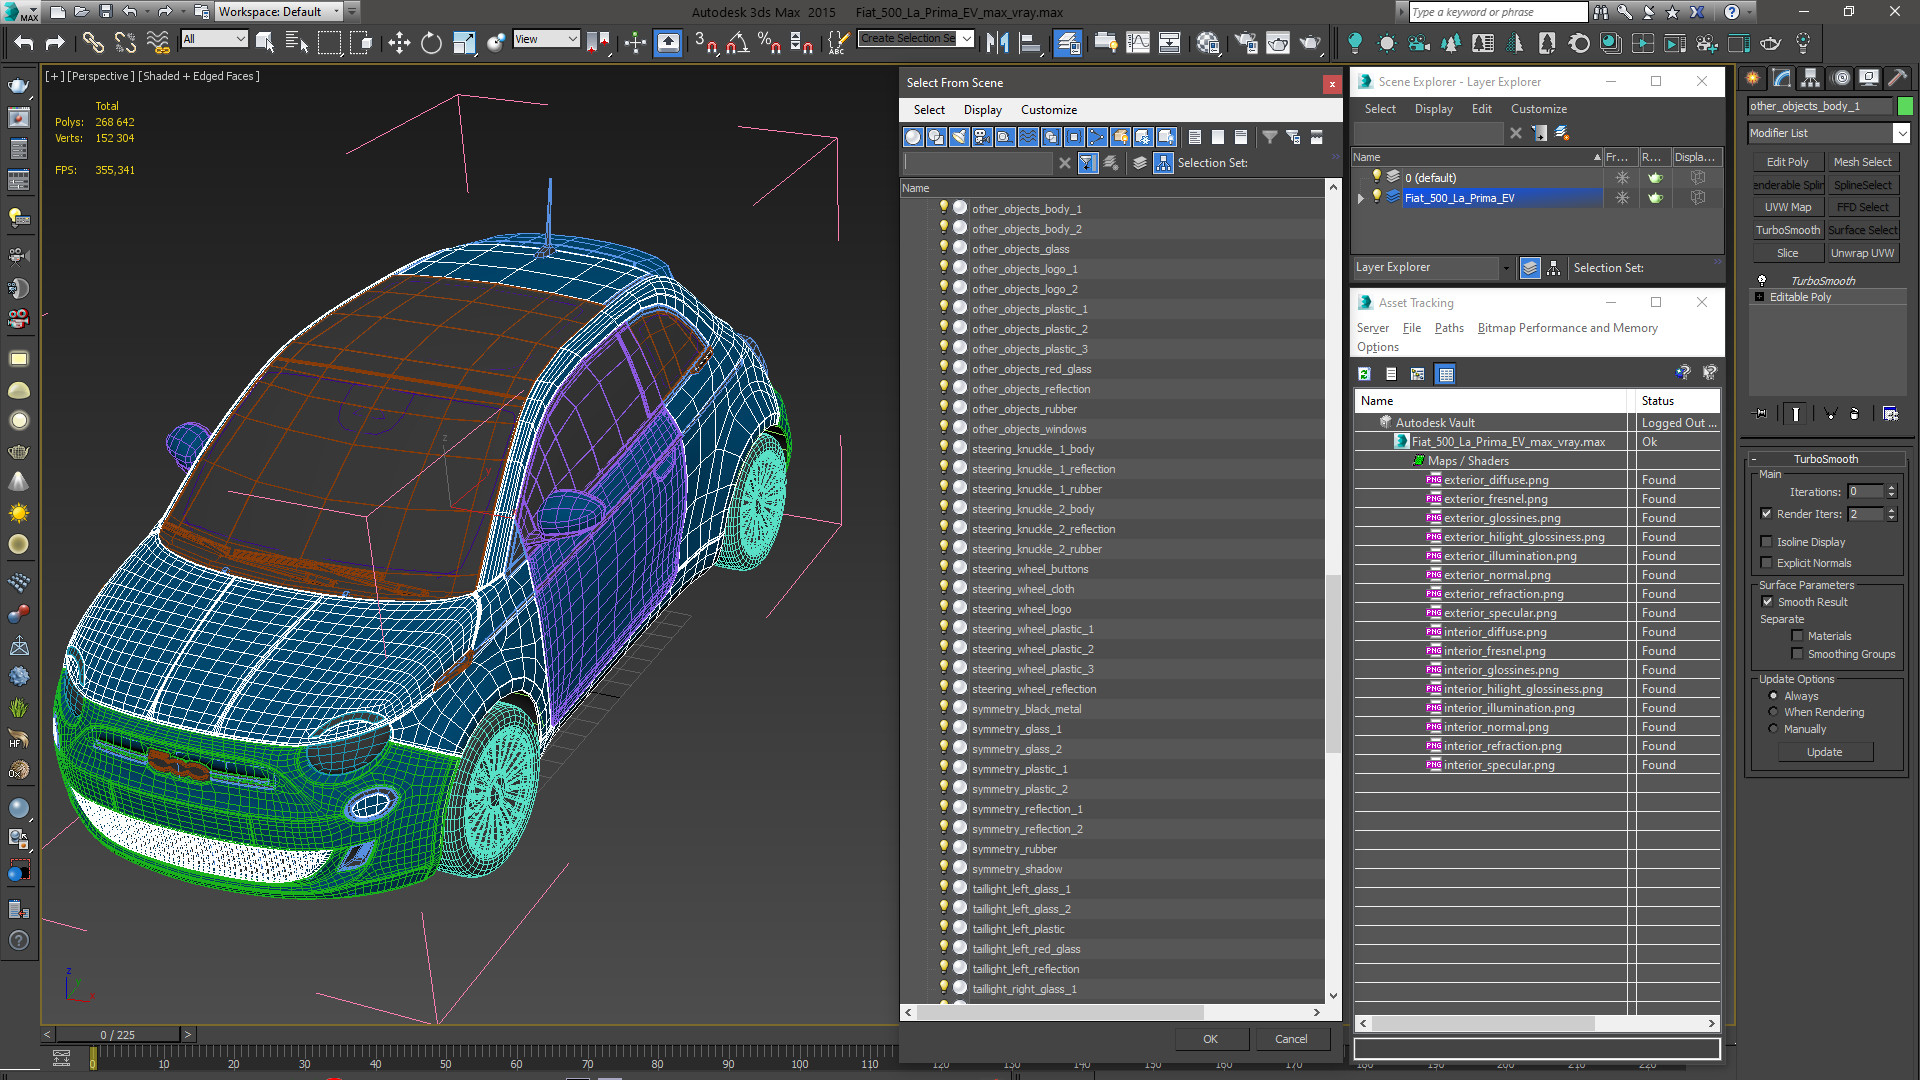Screen dimensions: 1920x1080
Task: Select the Manually update option
Action: [1774, 729]
